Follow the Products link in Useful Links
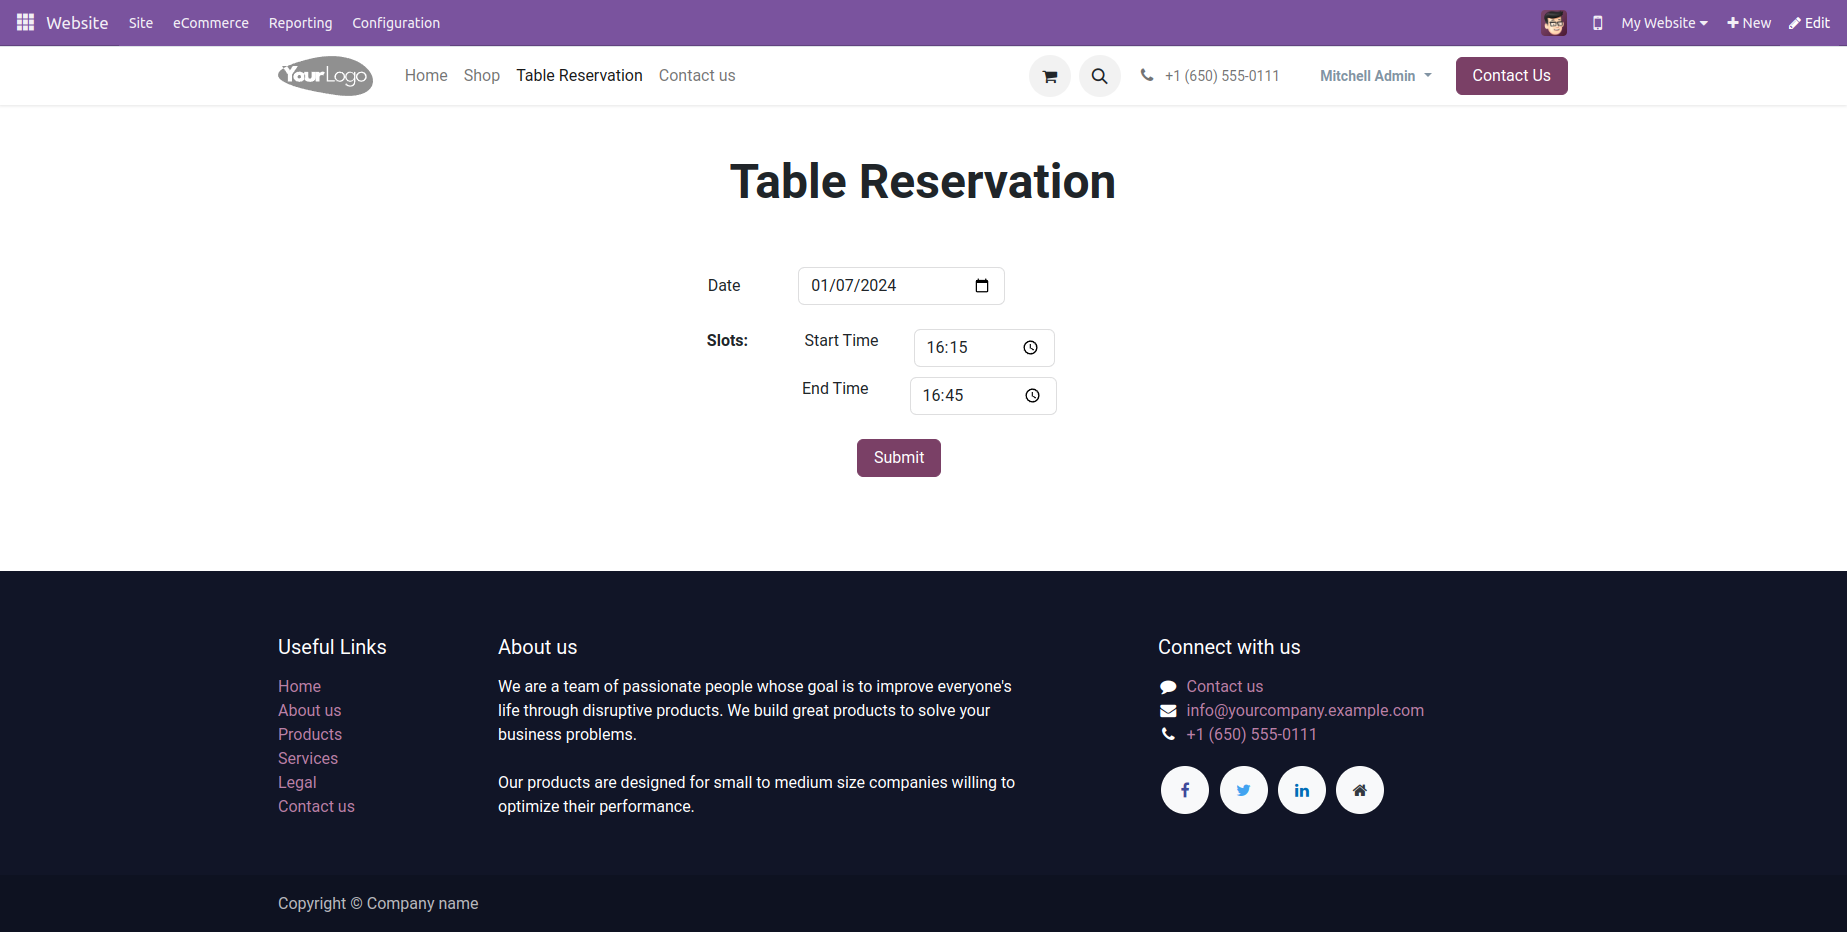1847x932 pixels. click(310, 734)
